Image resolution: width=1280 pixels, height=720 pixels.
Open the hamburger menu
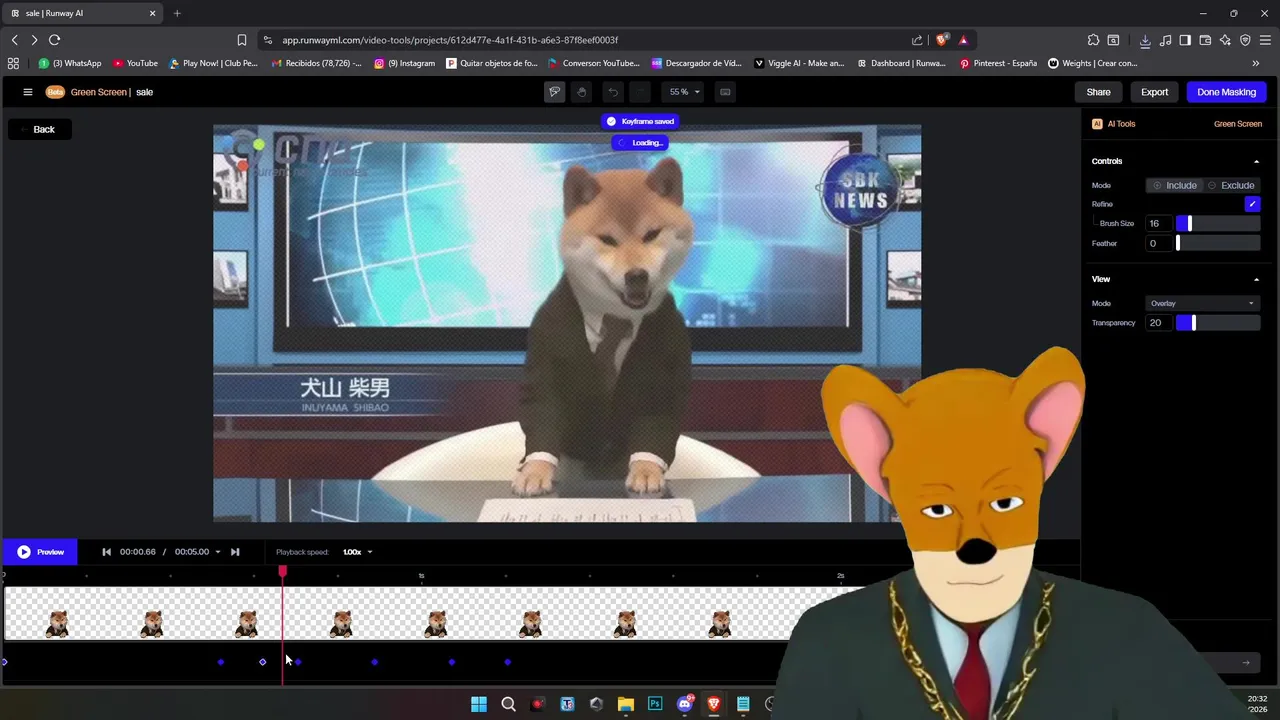coord(28,92)
